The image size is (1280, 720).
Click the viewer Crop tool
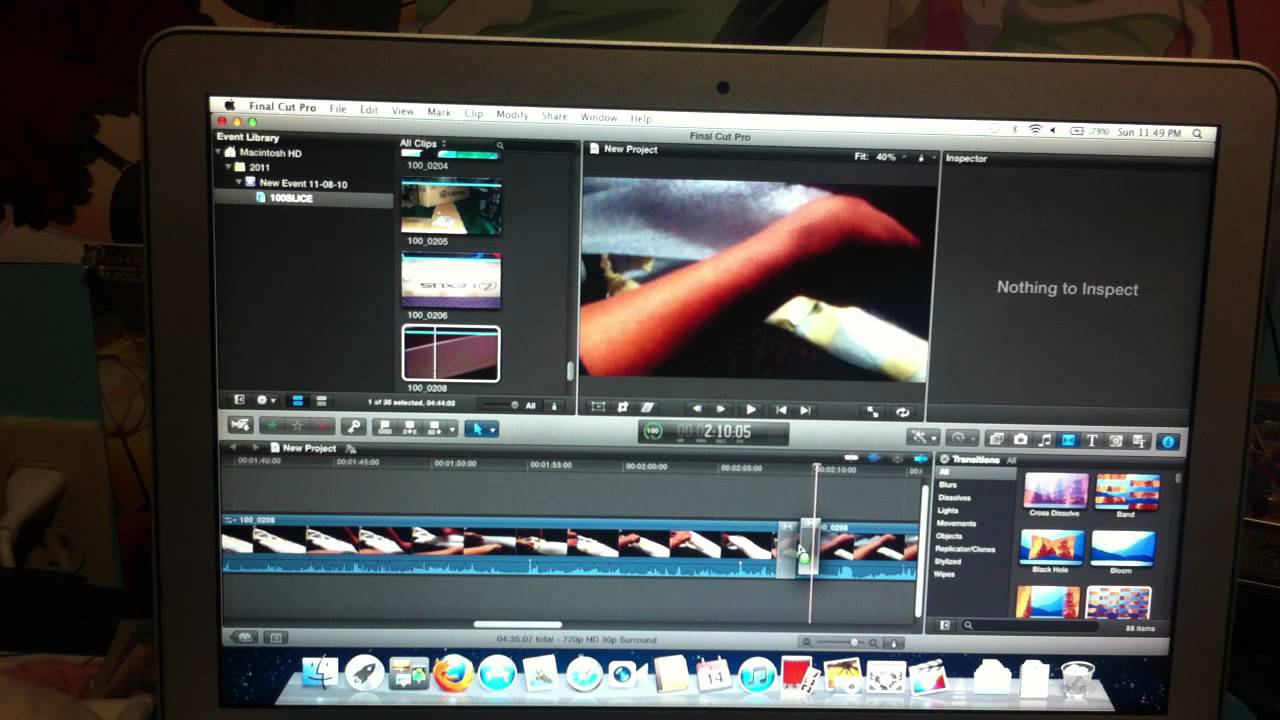[x=623, y=407]
